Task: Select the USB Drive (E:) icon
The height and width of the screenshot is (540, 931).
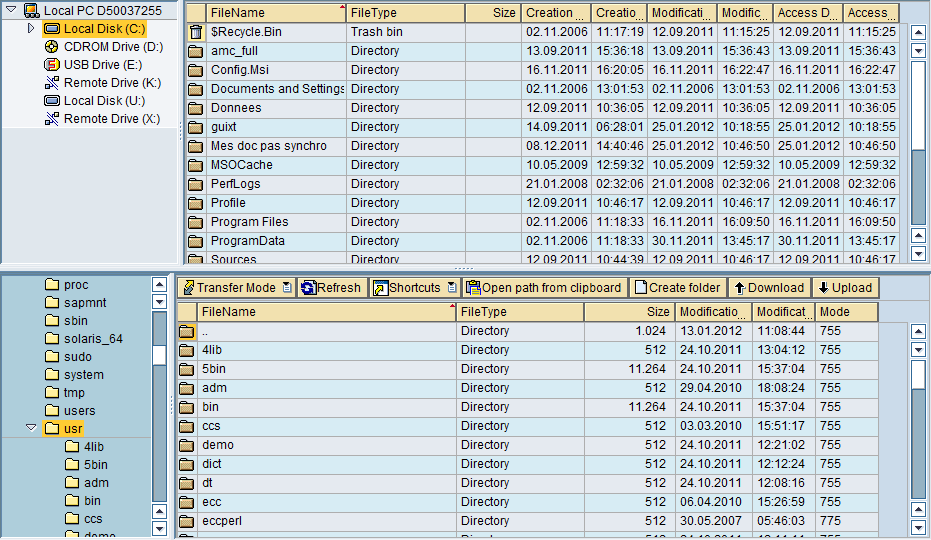Action: coord(52,65)
